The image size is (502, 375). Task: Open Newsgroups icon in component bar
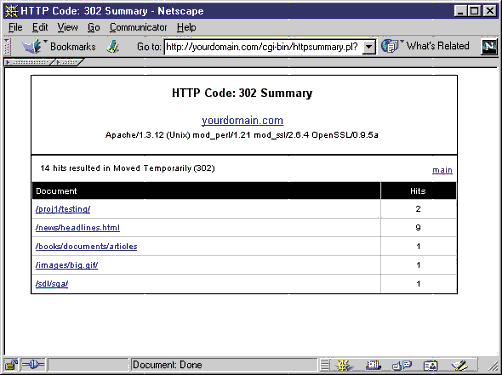click(402, 365)
